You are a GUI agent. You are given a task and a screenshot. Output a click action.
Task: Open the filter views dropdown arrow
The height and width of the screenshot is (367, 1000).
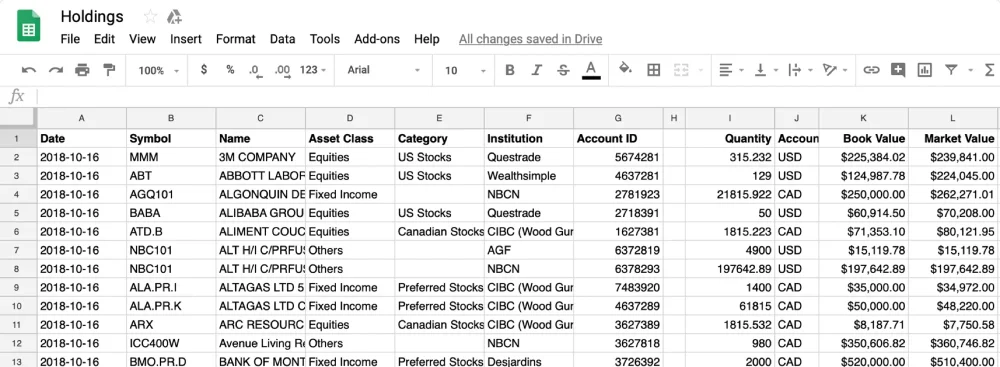(971, 70)
